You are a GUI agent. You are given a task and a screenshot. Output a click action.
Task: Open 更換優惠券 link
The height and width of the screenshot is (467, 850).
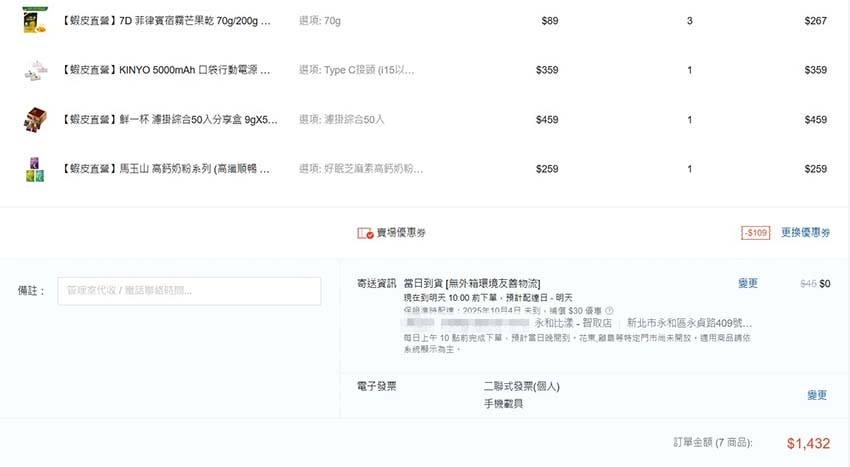click(805, 232)
